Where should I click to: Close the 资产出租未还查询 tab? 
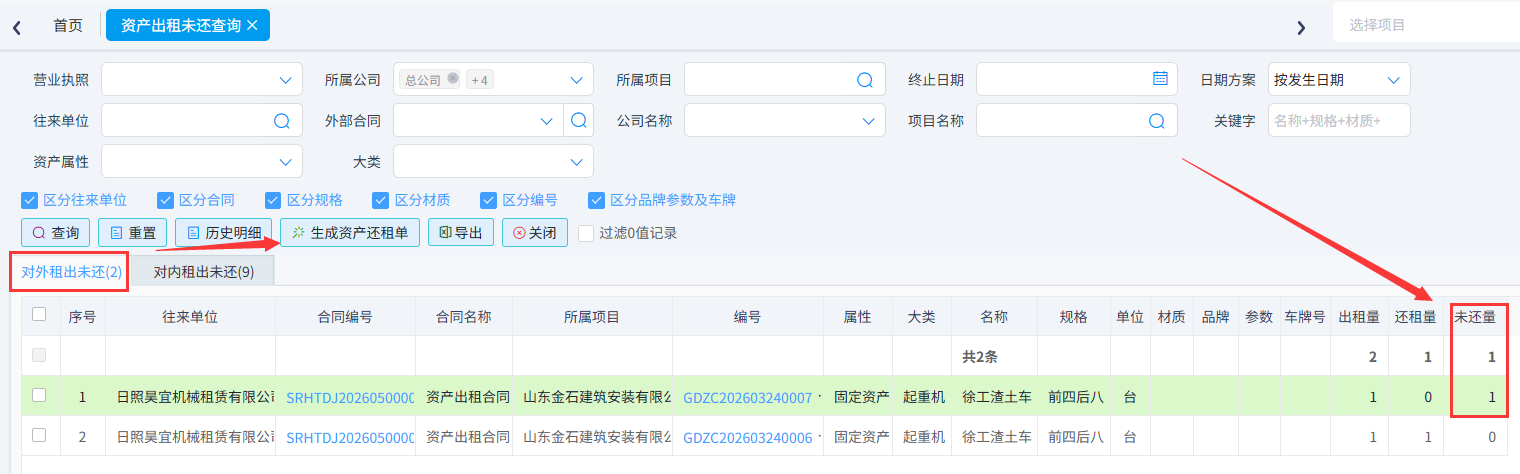pyautogui.click(x=252, y=25)
